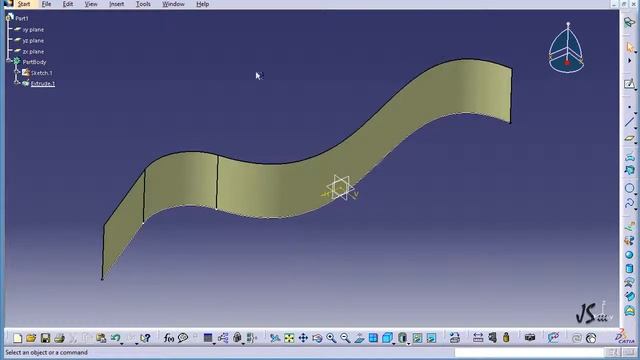
Task: Open a file using the folder icon
Action: click(31, 338)
